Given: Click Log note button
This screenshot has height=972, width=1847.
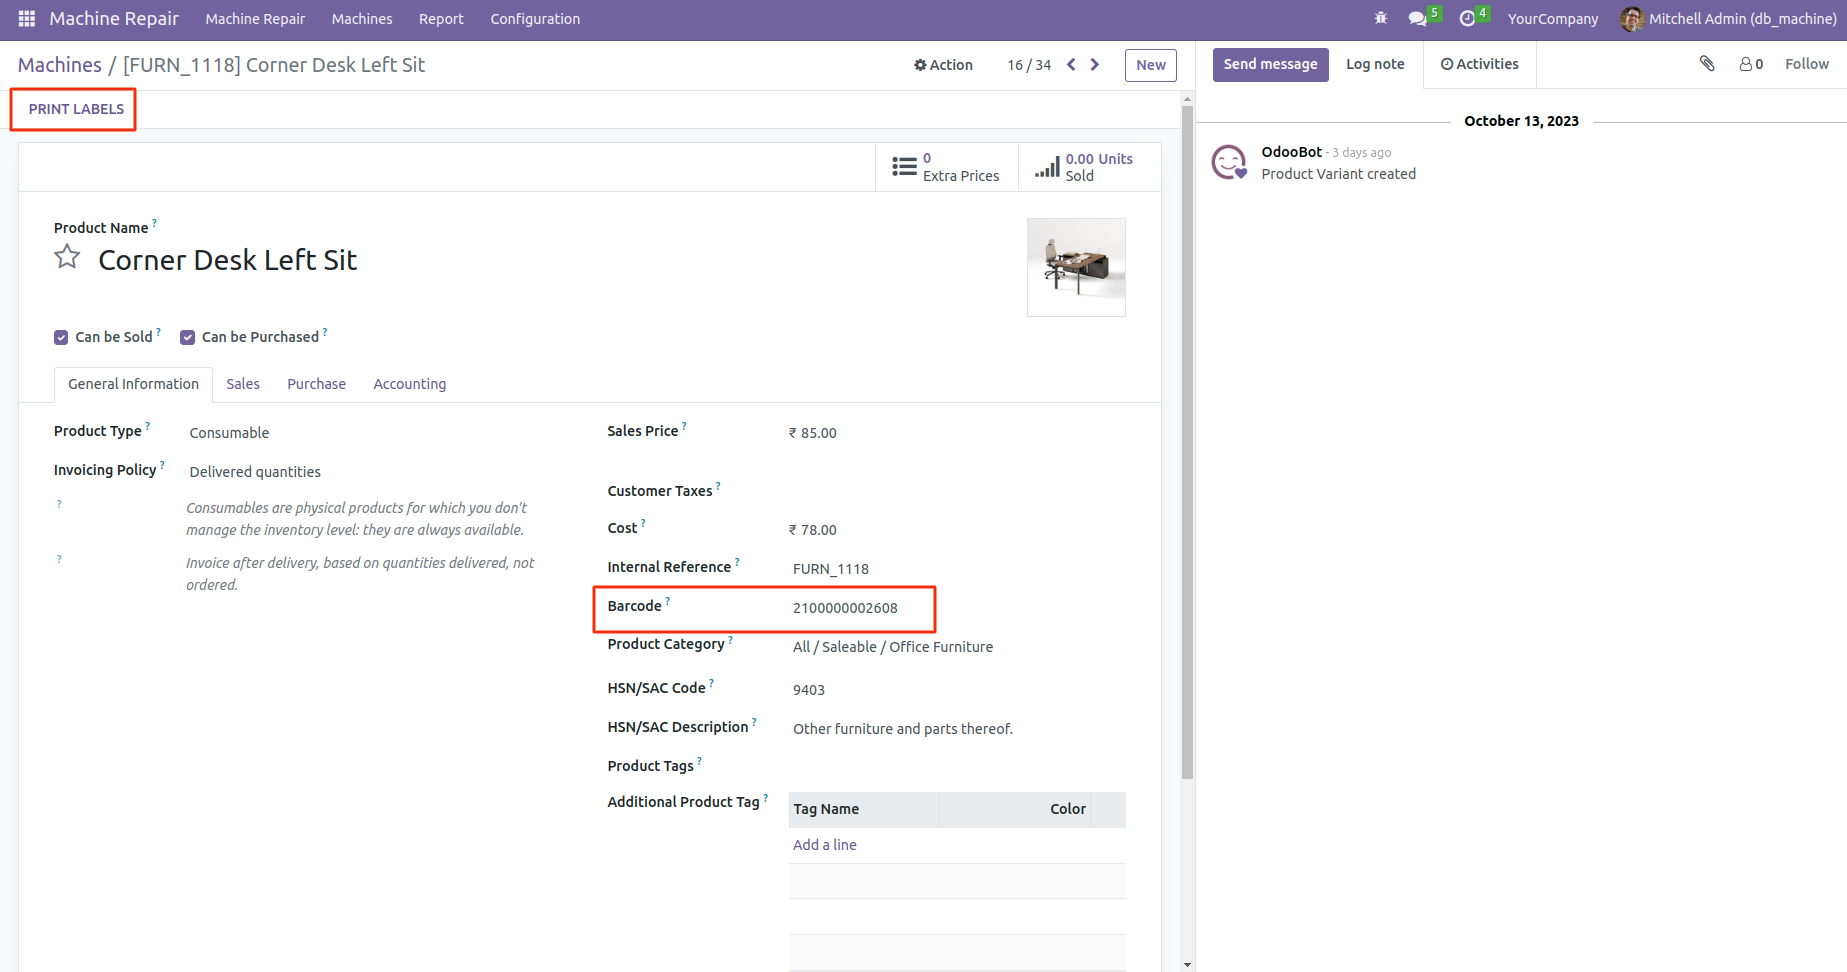Looking at the screenshot, I should coord(1375,64).
